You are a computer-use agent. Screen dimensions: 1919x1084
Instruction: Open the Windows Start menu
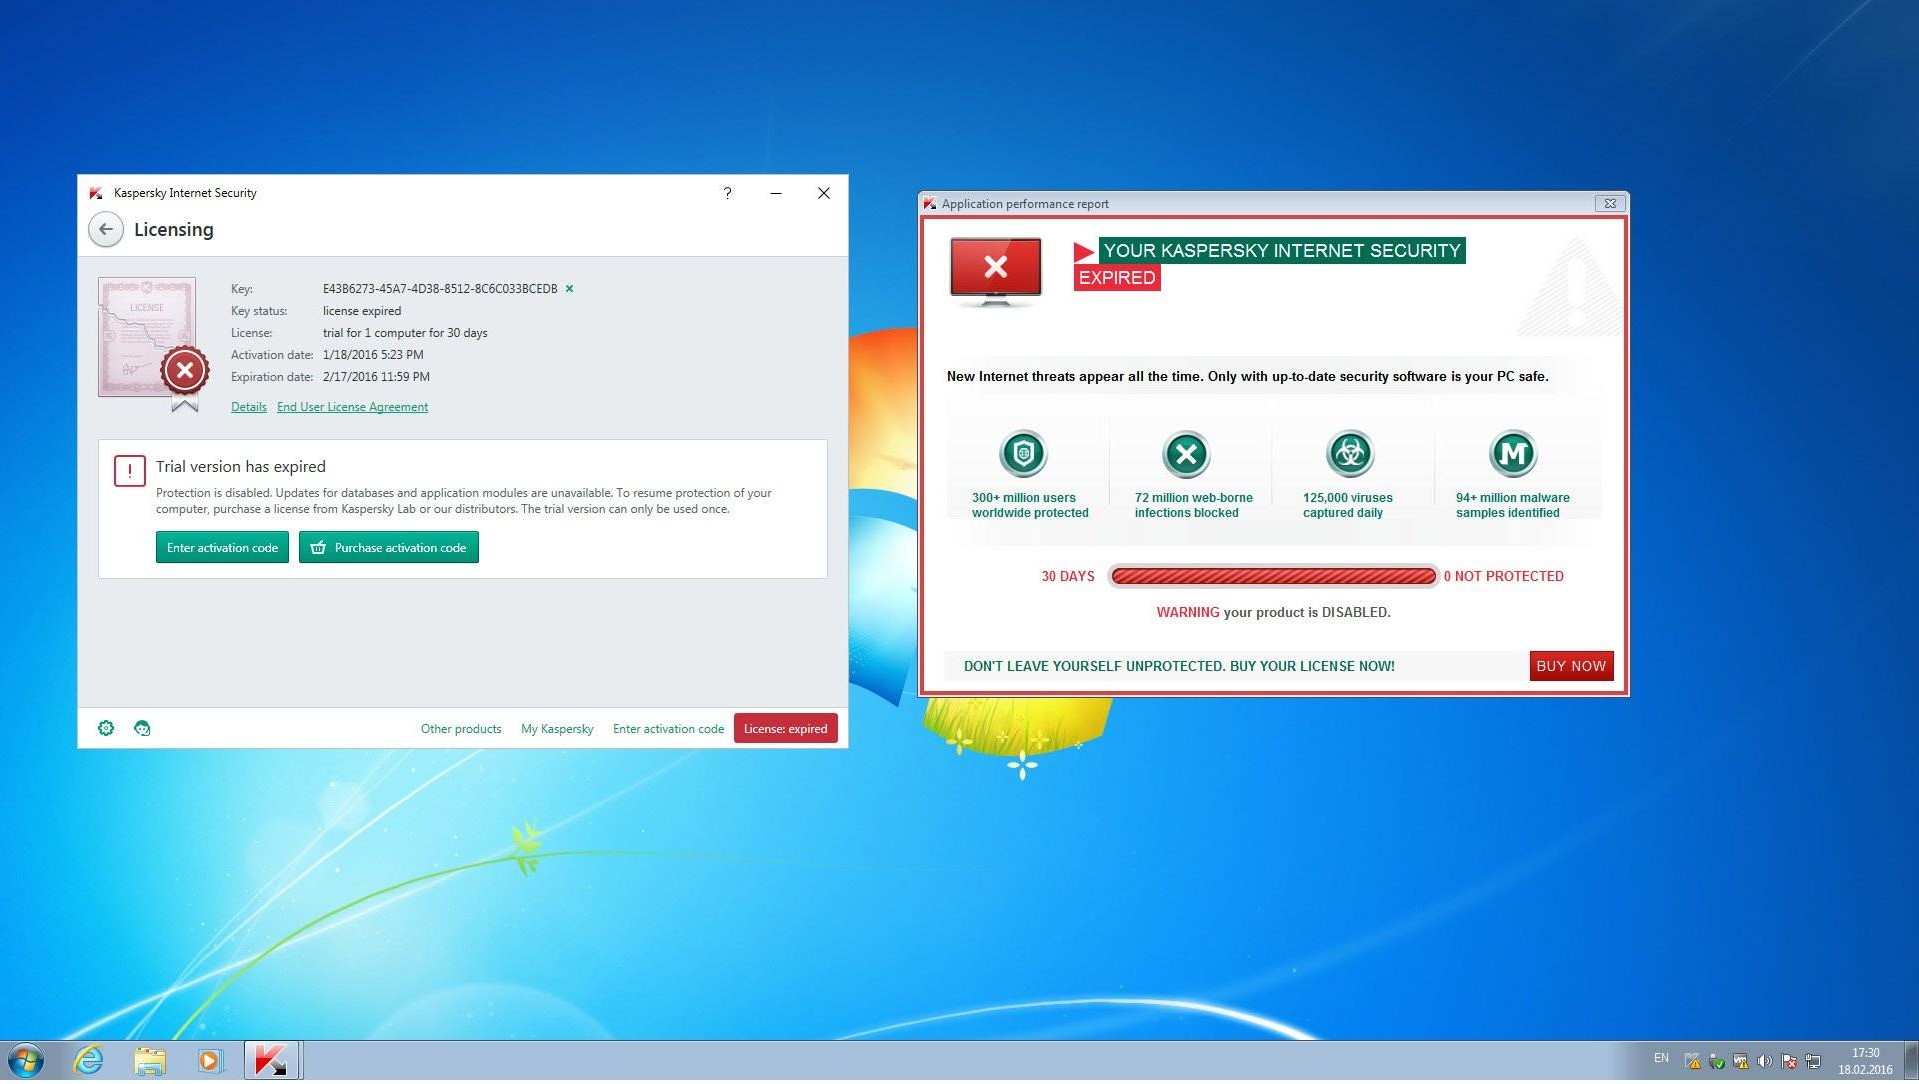point(26,1061)
